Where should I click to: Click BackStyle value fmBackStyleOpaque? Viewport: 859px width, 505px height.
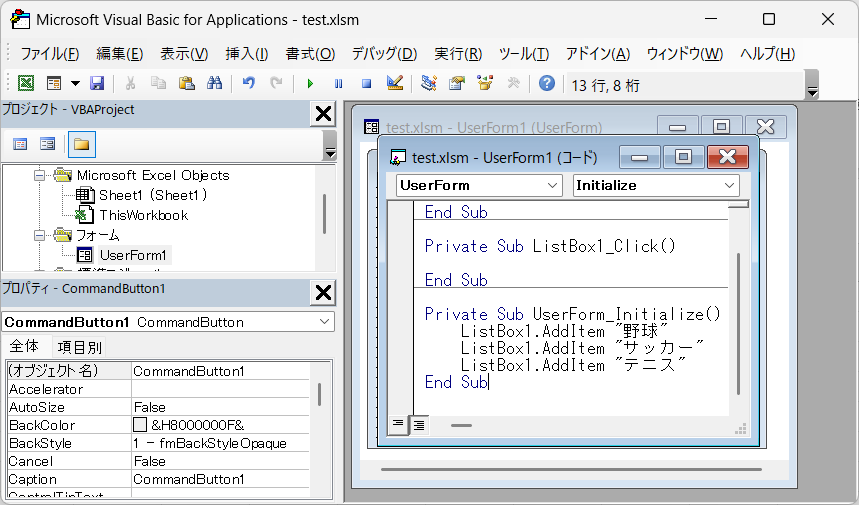pos(222,443)
